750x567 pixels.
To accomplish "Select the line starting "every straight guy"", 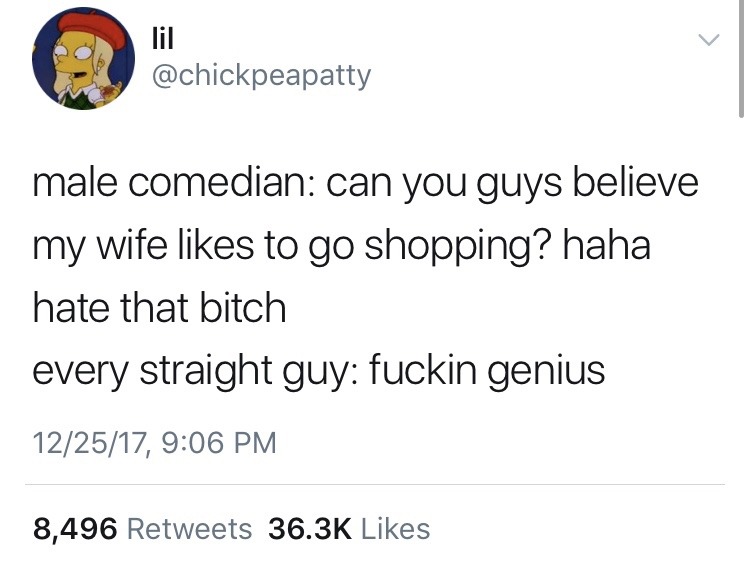I will [x=319, y=371].
